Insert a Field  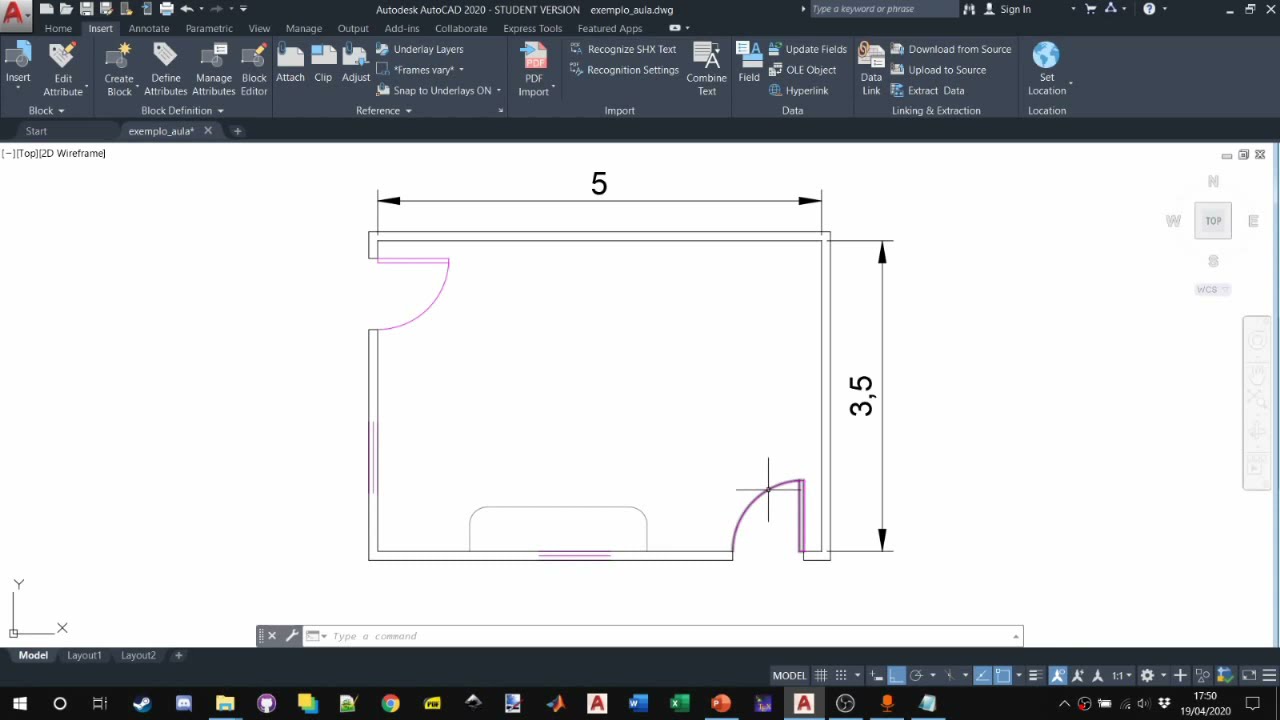pyautogui.click(x=749, y=64)
